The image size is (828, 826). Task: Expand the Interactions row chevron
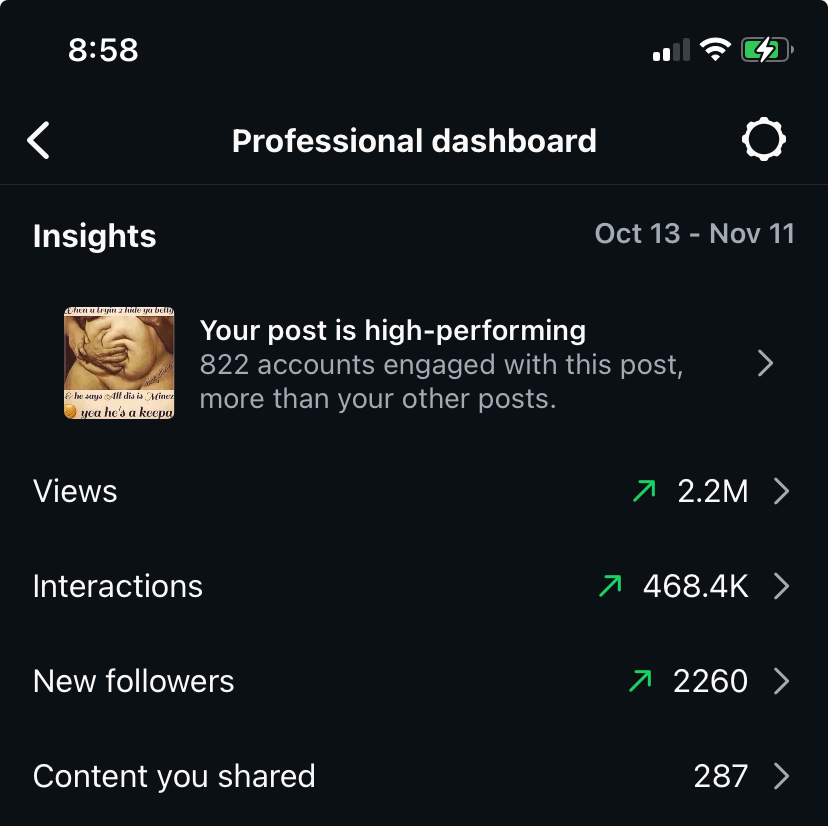[x=782, y=586]
